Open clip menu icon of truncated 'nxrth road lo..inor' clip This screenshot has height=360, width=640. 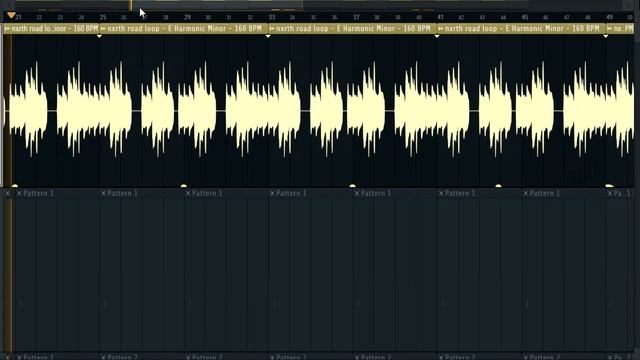7,29
